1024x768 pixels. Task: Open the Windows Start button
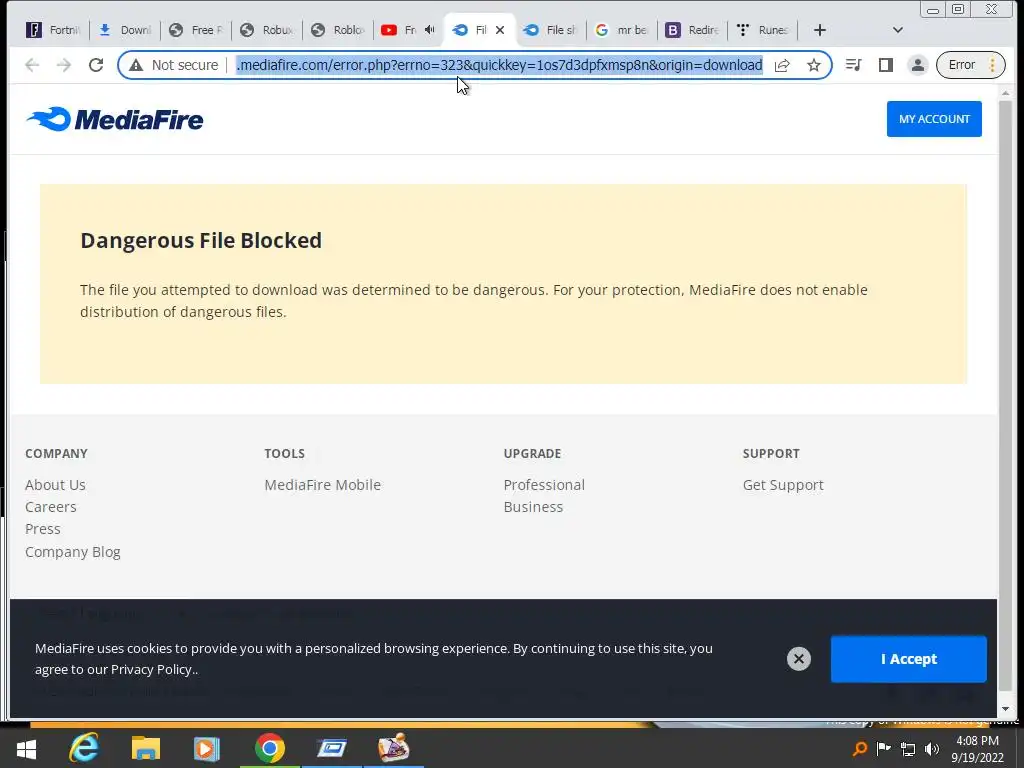pos(26,748)
